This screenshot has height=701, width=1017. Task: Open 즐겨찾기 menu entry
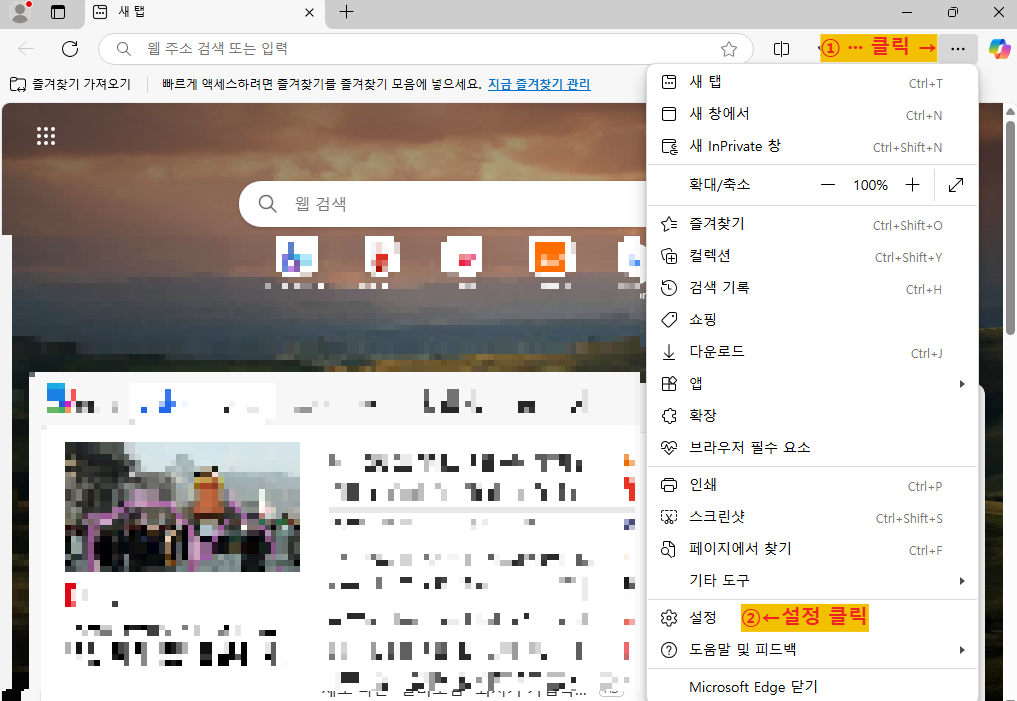click(x=812, y=224)
